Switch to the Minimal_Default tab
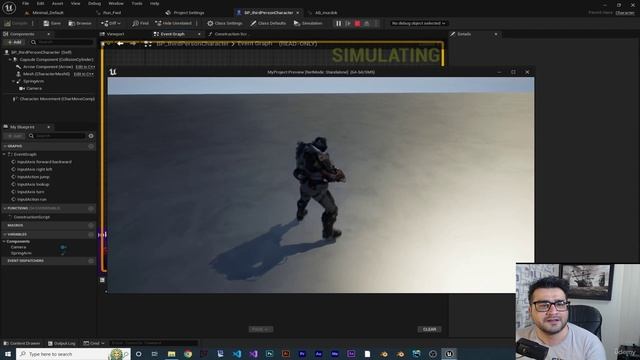640x360 pixels. click(48, 13)
